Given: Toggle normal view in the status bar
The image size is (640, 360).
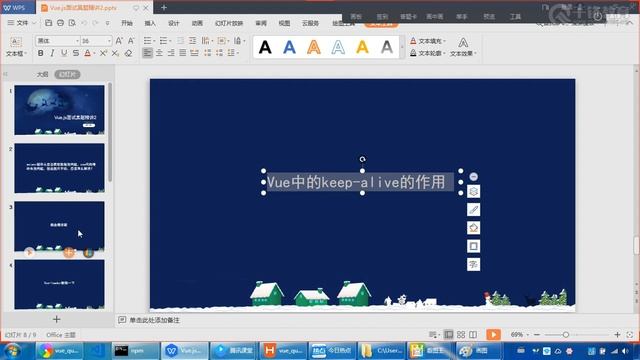Looking at the screenshot, I should pos(449,335).
